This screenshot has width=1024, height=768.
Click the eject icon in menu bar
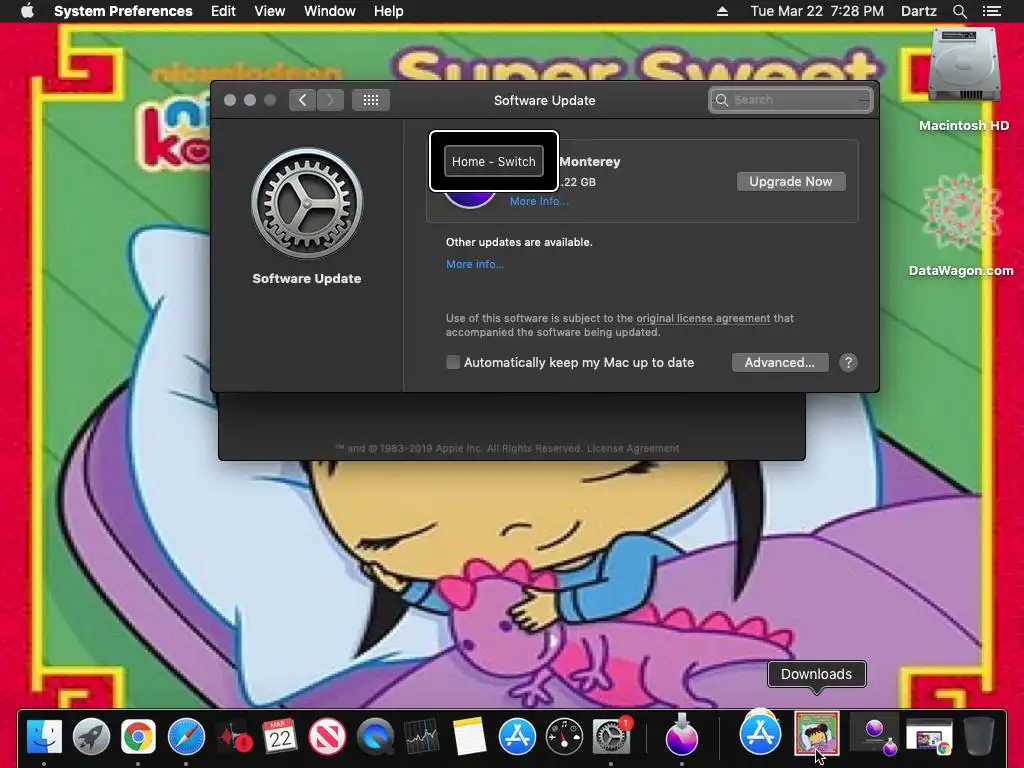pos(722,11)
